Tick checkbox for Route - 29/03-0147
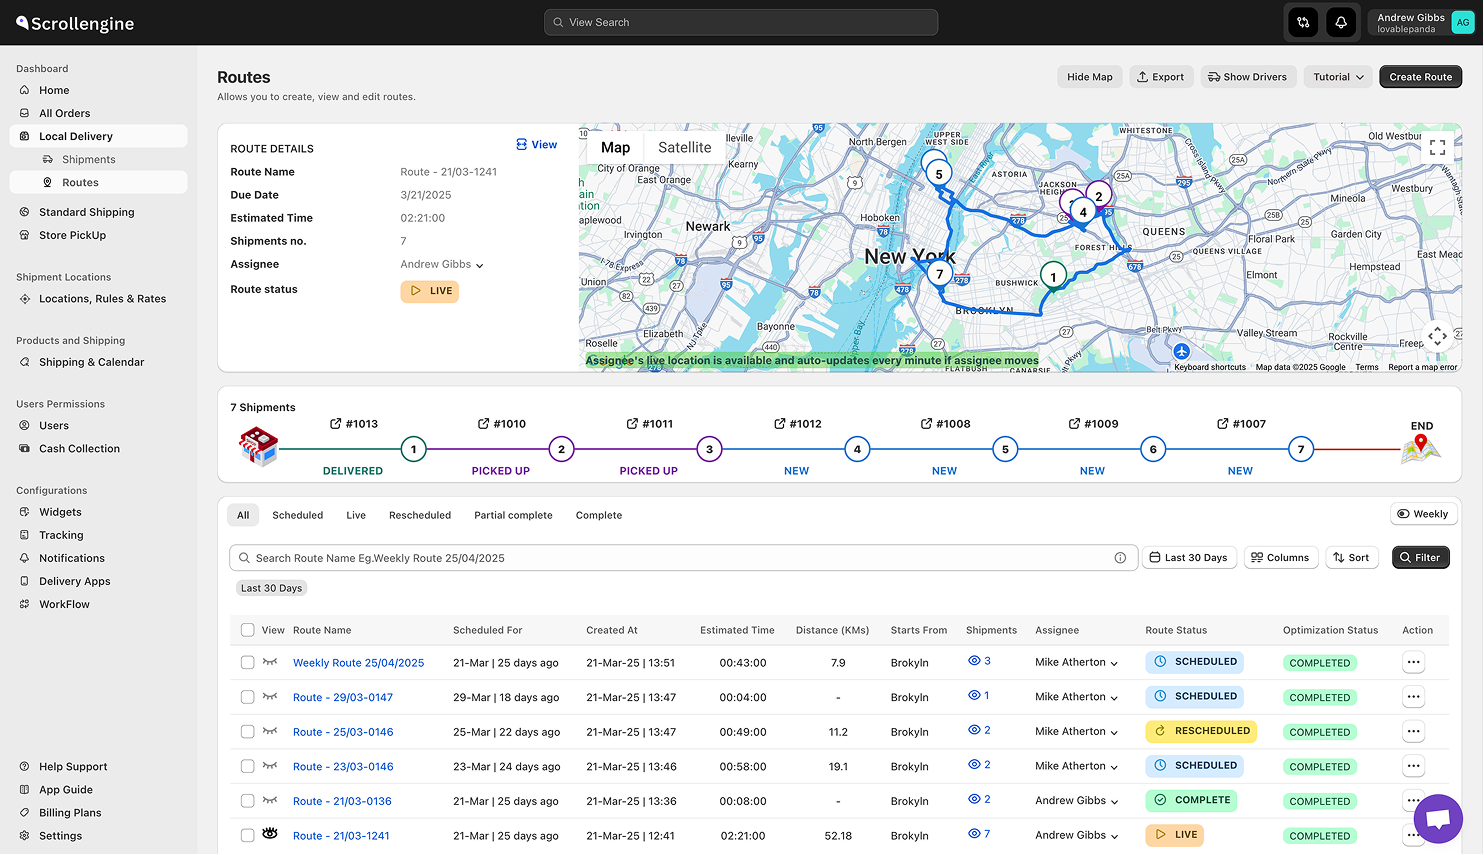The width and height of the screenshot is (1484, 855). point(248,697)
